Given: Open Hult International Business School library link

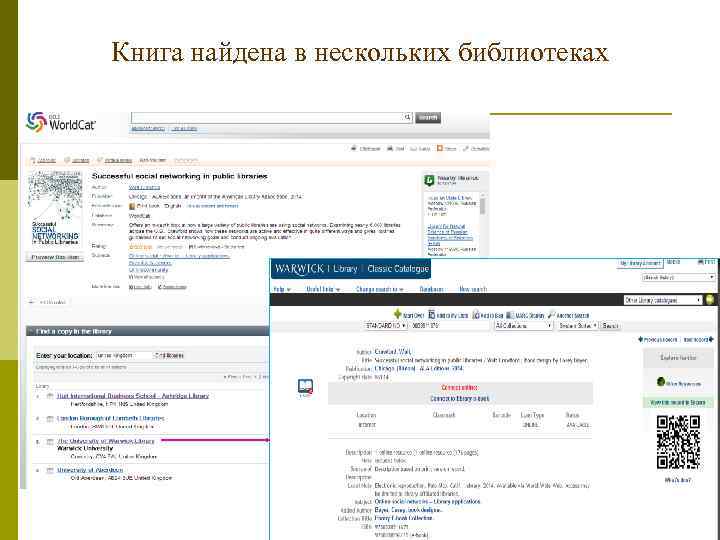Looking at the screenshot, I should (x=133, y=396).
